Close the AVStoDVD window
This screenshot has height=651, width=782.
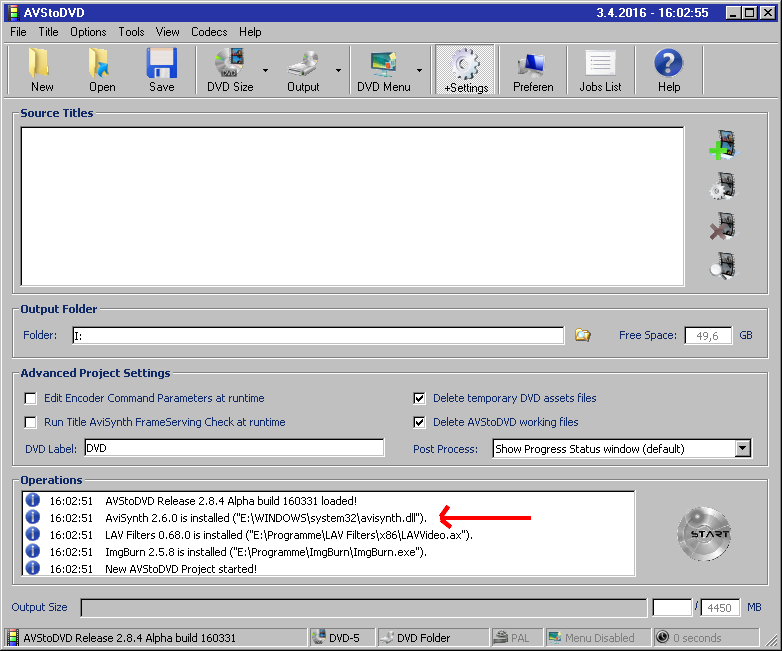pyautogui.click(x=767, y=12)
